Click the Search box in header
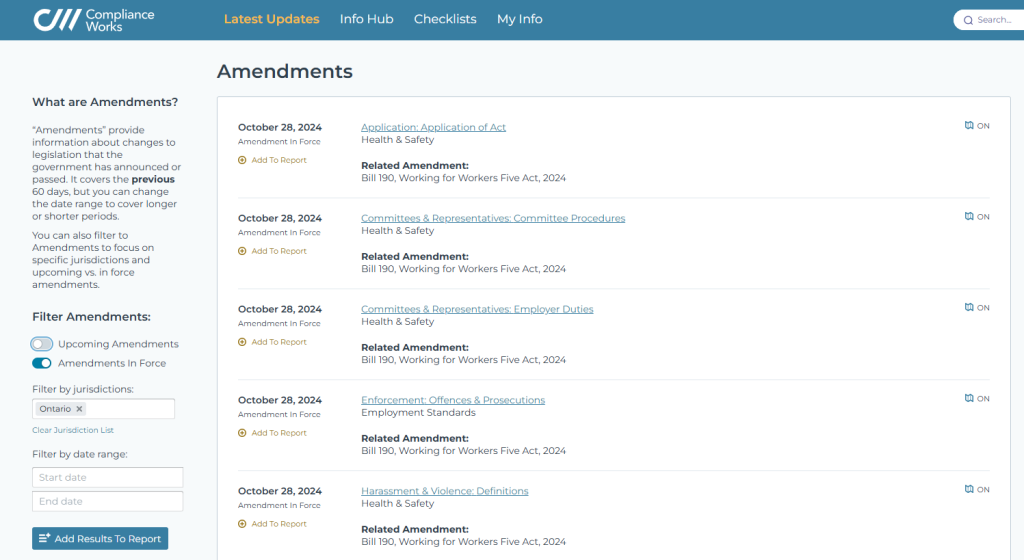The image size is (1024, 560). click(x=989, y=20)
